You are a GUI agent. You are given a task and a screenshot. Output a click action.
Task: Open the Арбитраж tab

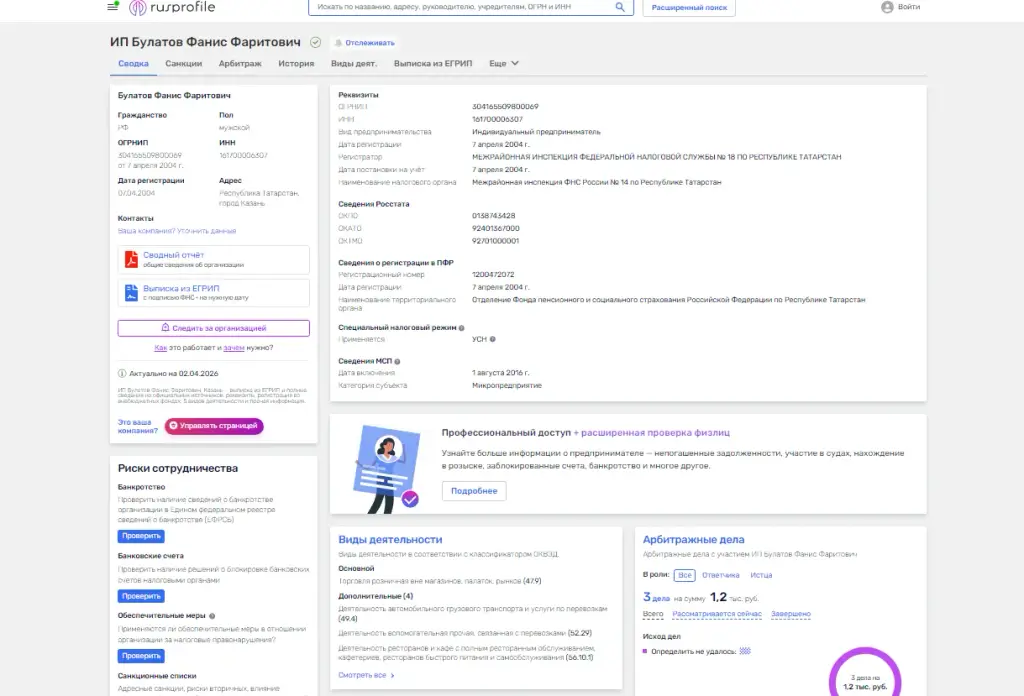pyautogui.click(x=240, y=63)
